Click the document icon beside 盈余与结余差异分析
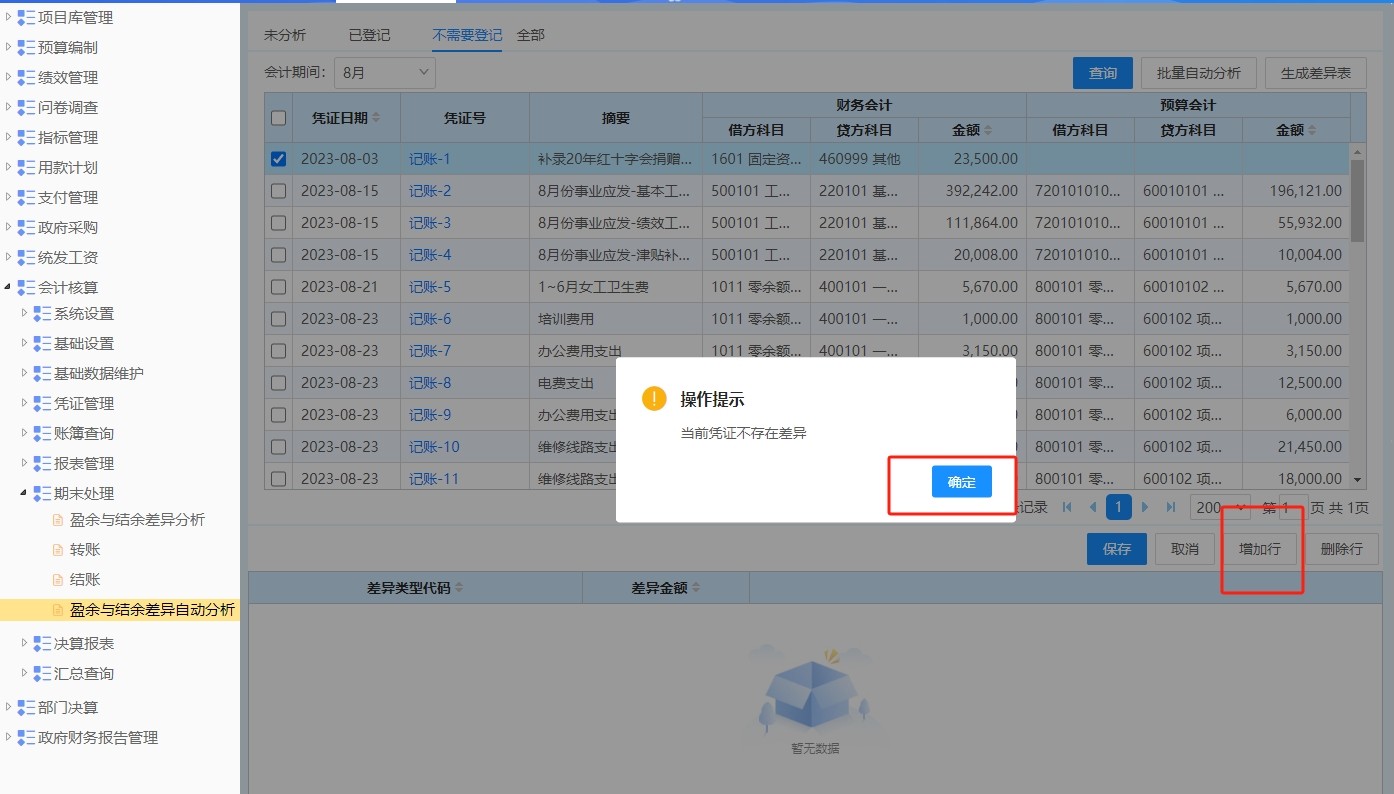The height and width of the screenshot is (794, 1394). [x=57, y=520]
